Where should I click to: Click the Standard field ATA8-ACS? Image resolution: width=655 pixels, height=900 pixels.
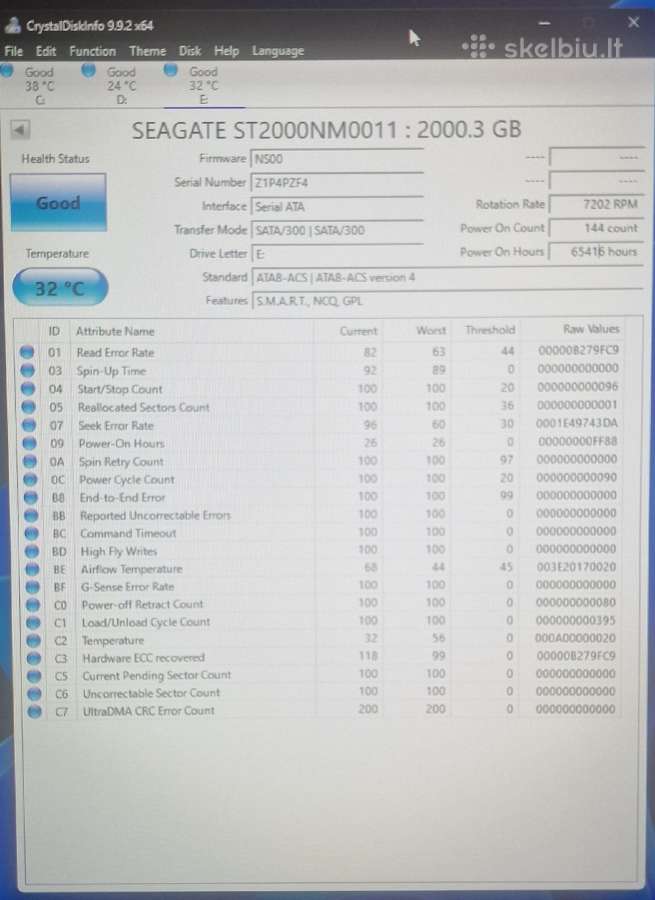[447, 277]
